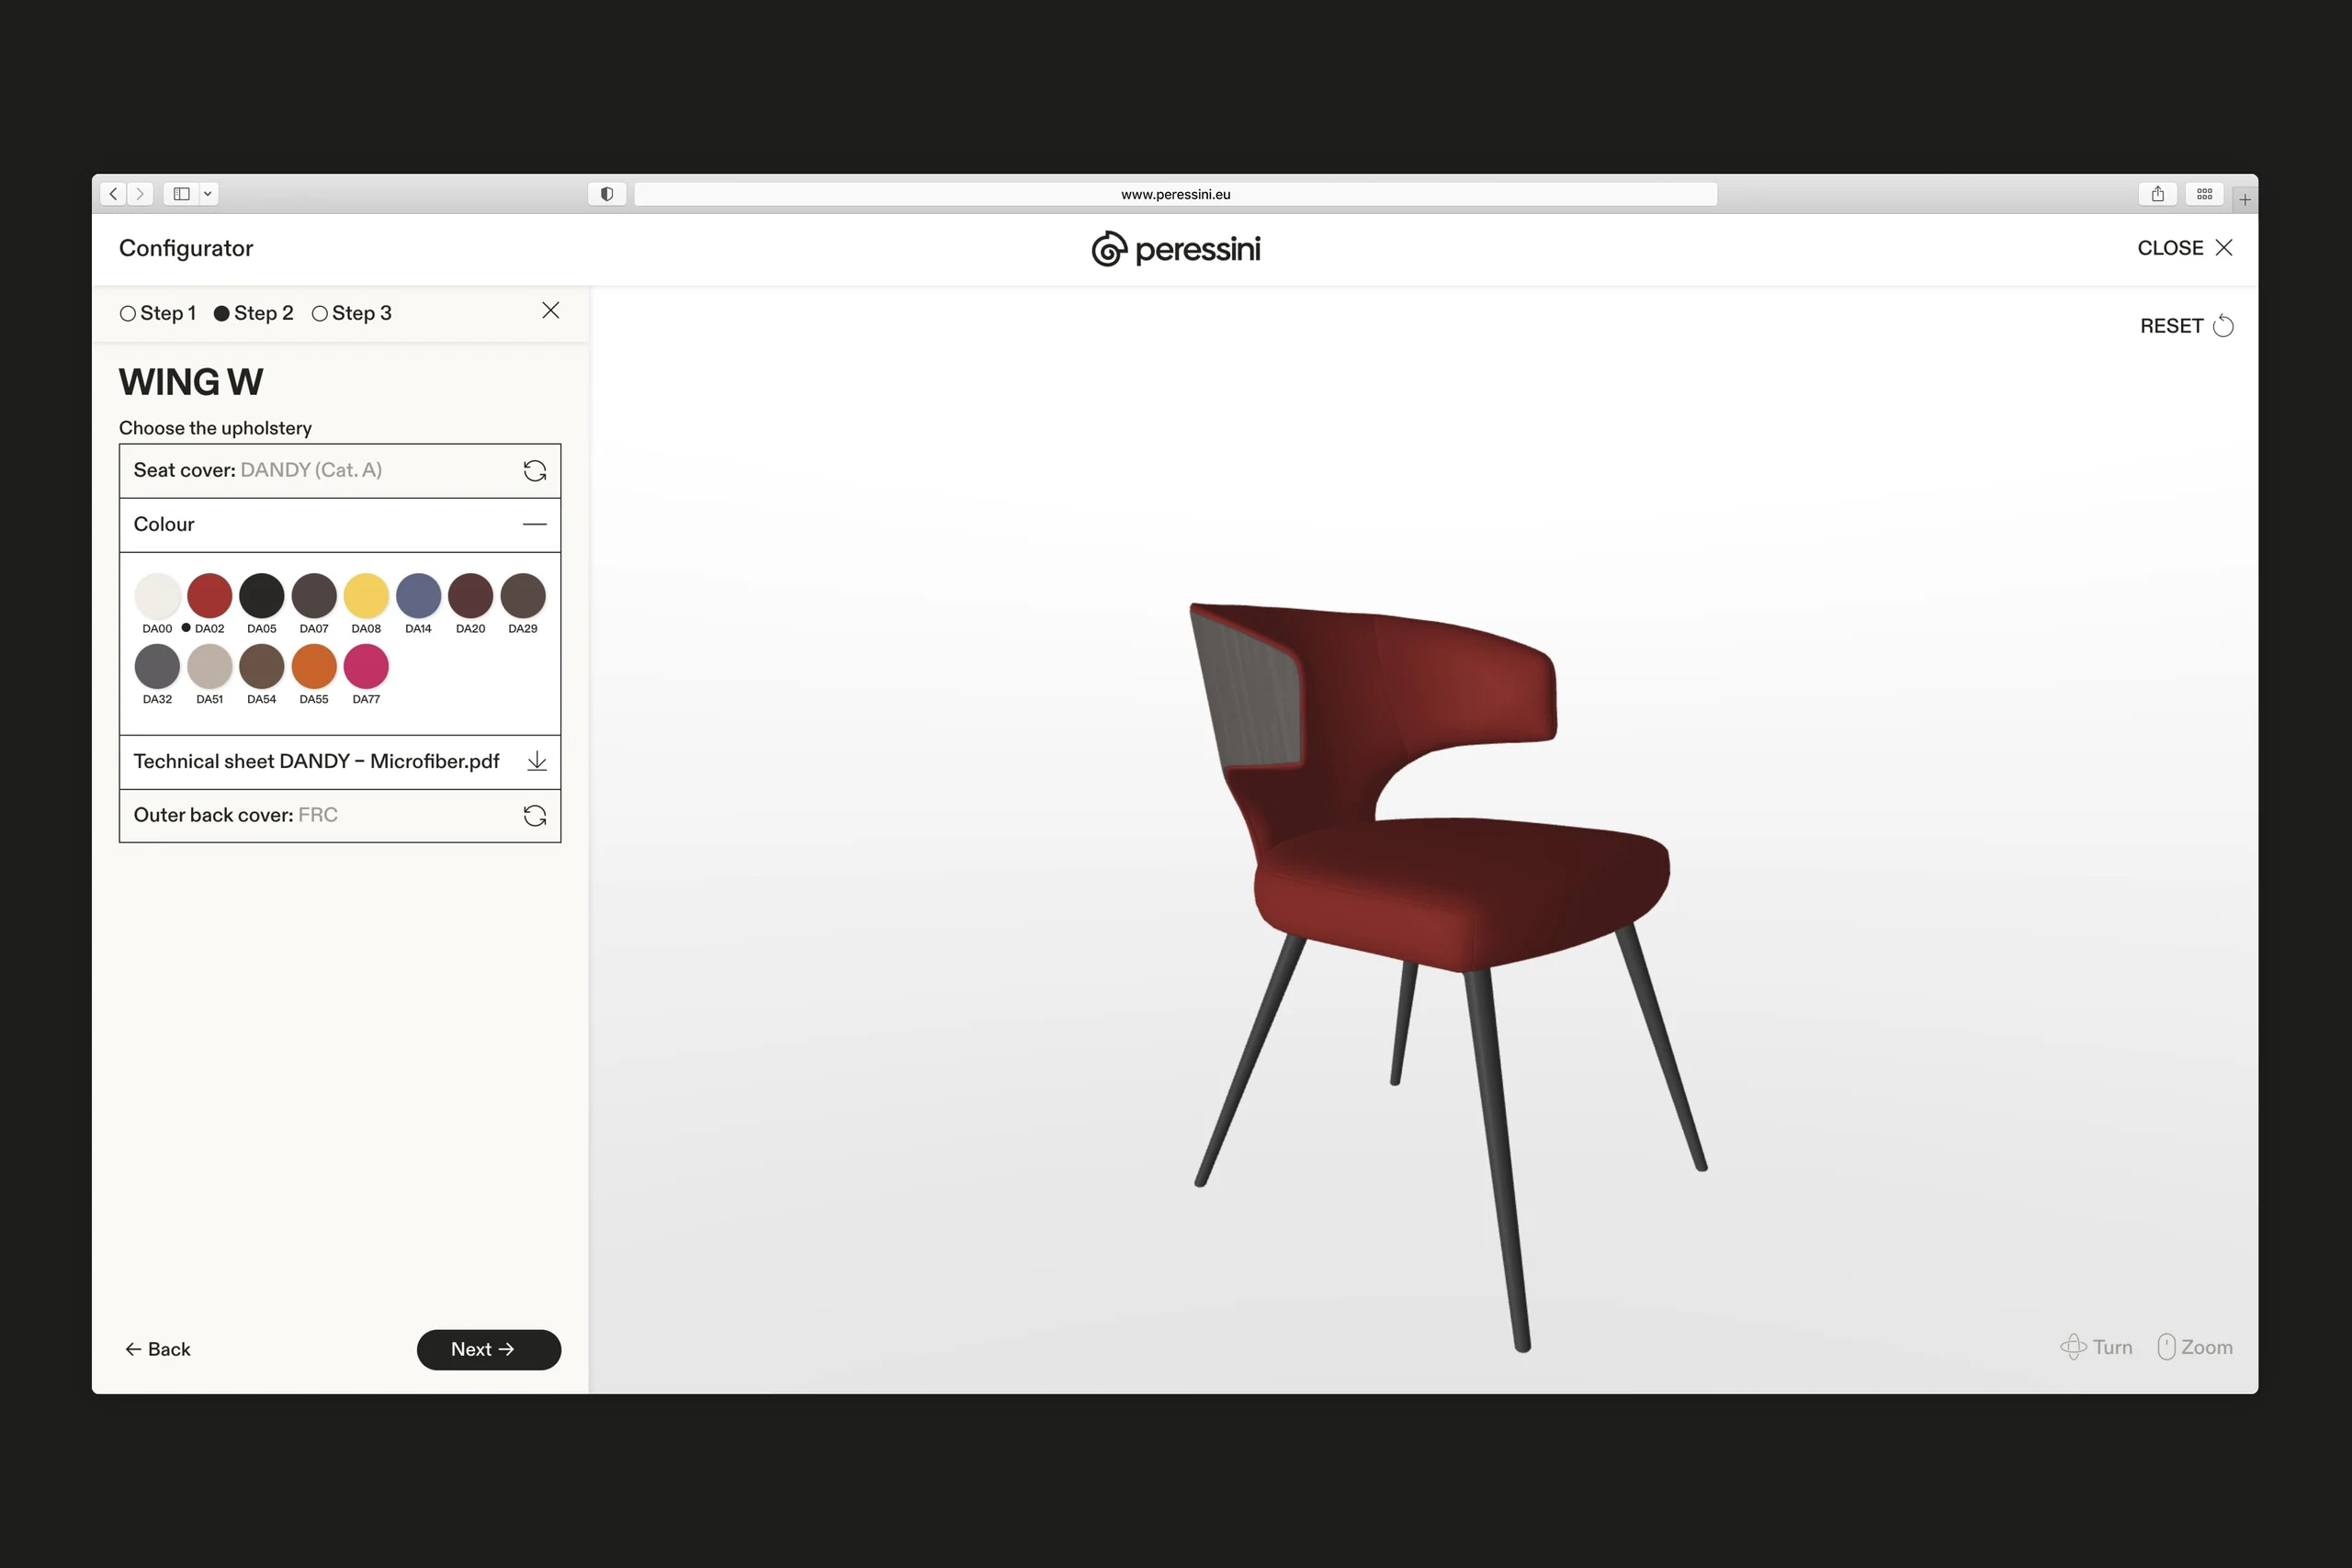Open a new browser tab
The width and height of the screenshot is (2352, 1568).
click(x=2245, y=200)
